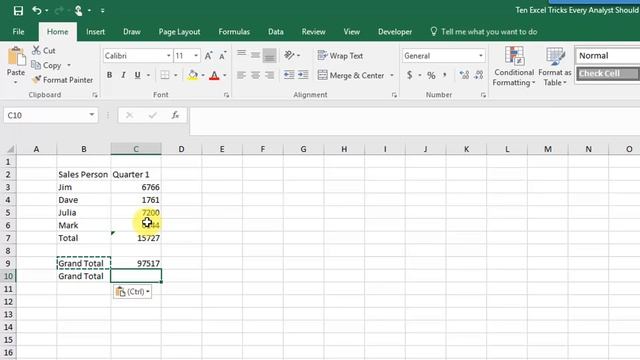
Task: Click the Touch/Mouse mode icon
Action: [x=79, y=10]
